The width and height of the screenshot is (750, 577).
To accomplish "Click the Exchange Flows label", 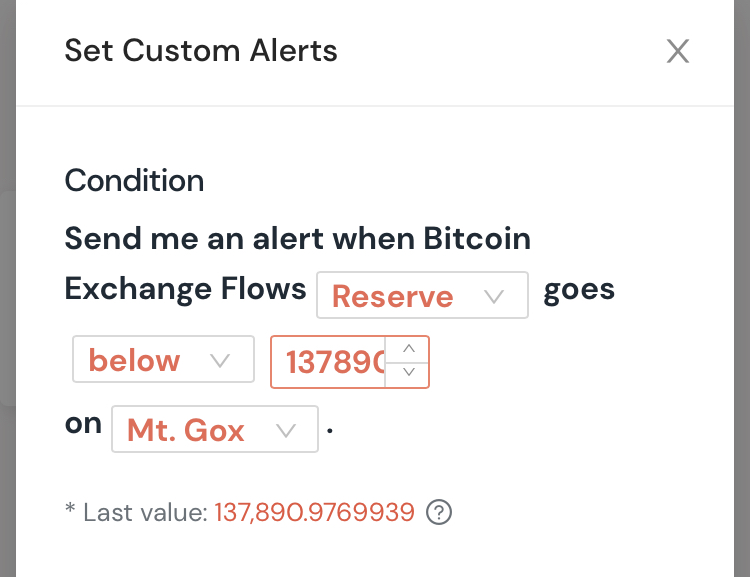I will click(x=185, y=290).
